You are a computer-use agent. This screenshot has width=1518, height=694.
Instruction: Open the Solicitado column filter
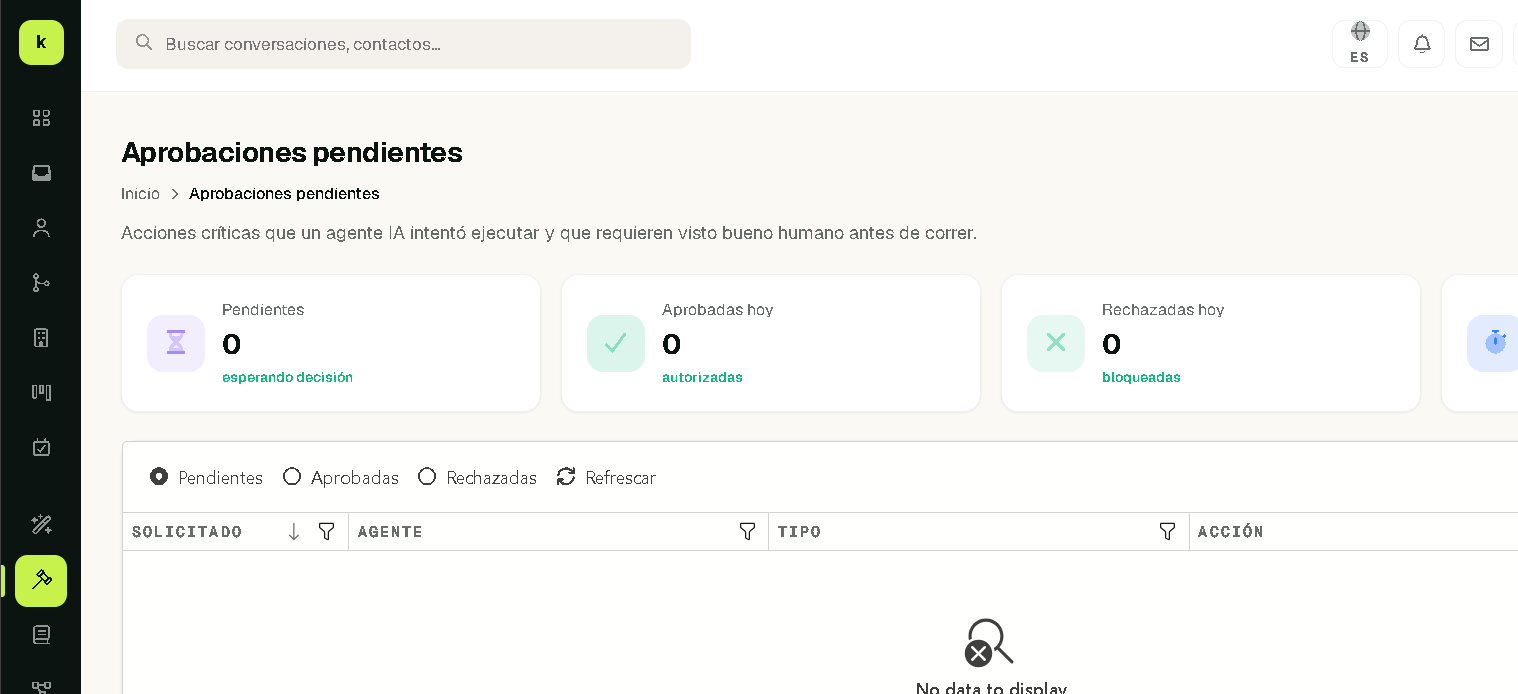pos(326,531)
